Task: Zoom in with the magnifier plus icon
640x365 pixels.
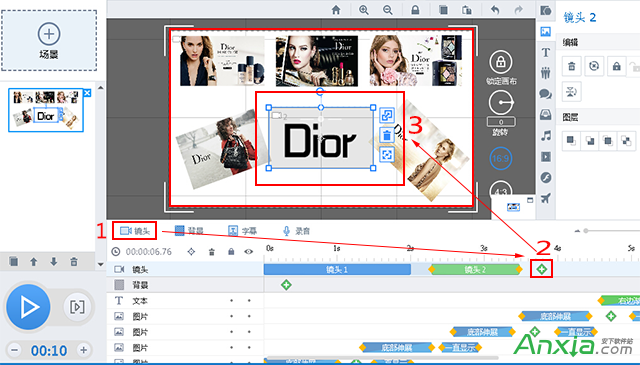Action: click(363, 10)
